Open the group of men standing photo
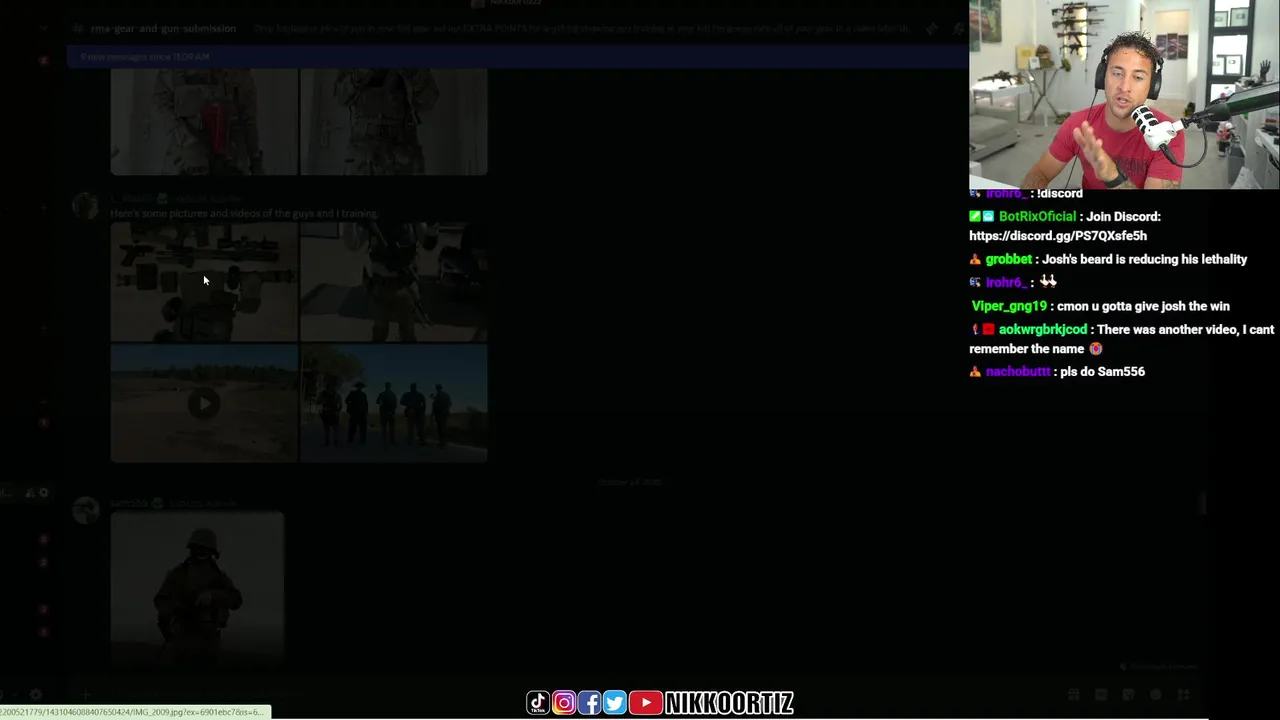This screenshot has height=720, width=1280. (x=394, y=403)
